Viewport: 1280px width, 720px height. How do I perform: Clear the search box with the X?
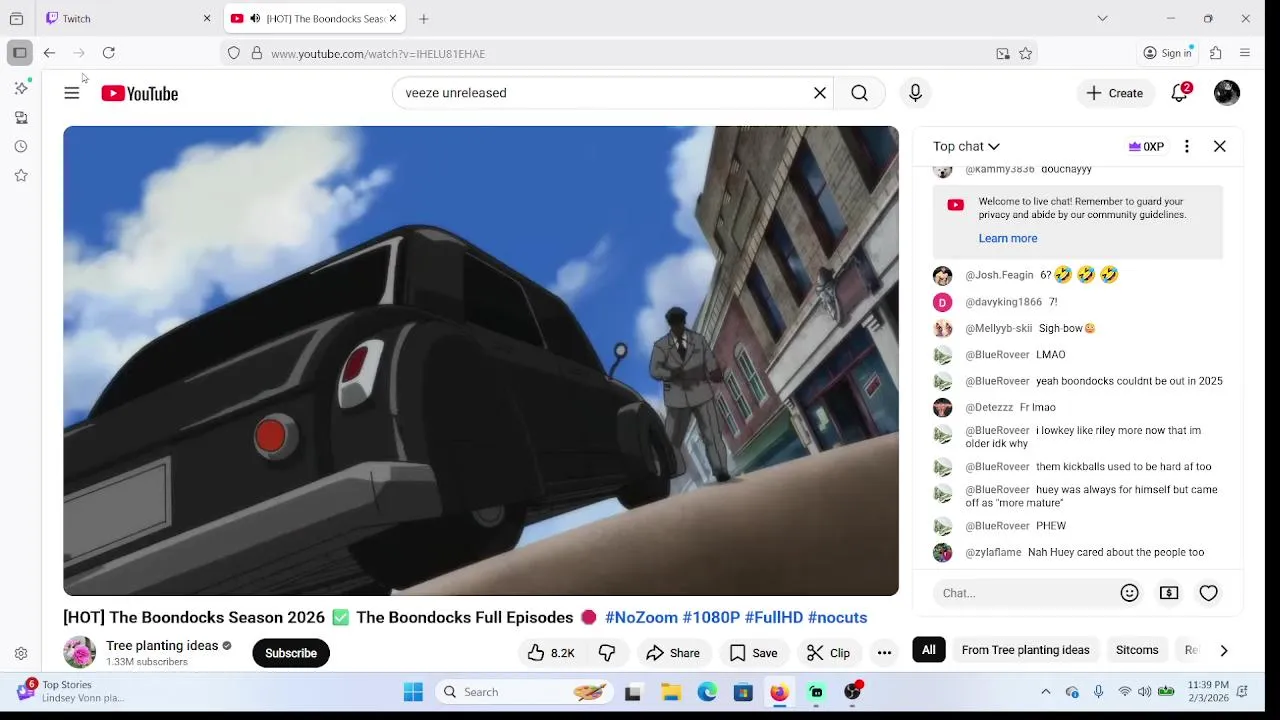pos(820,93)
